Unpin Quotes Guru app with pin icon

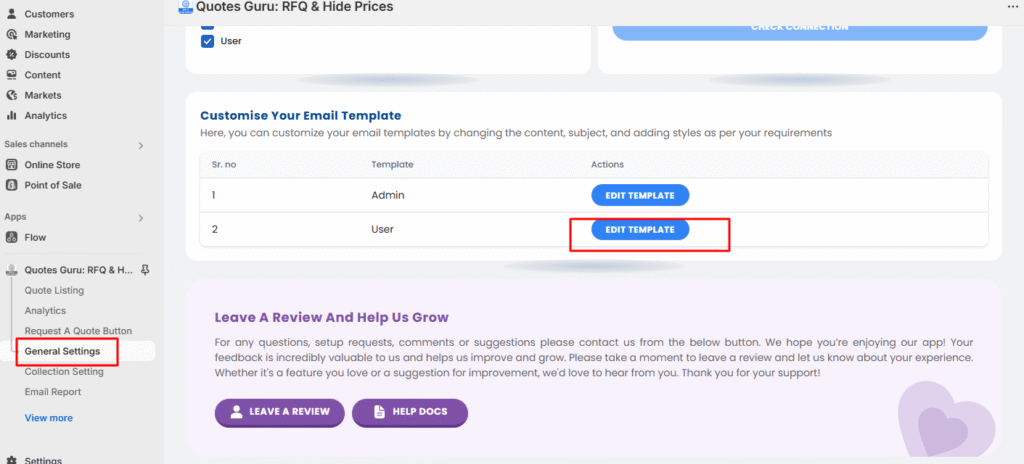[x=145, y=269]
